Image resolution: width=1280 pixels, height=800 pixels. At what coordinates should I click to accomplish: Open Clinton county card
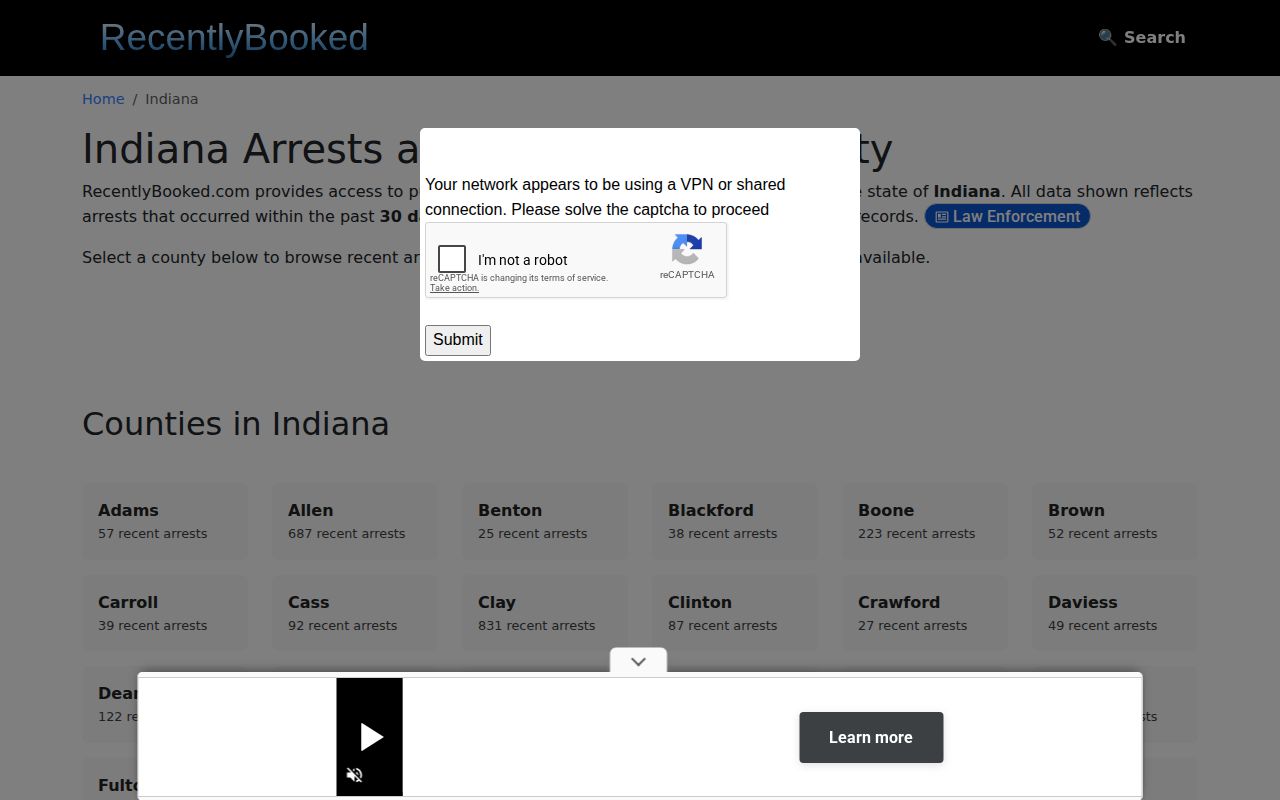[x=735, y=613]
